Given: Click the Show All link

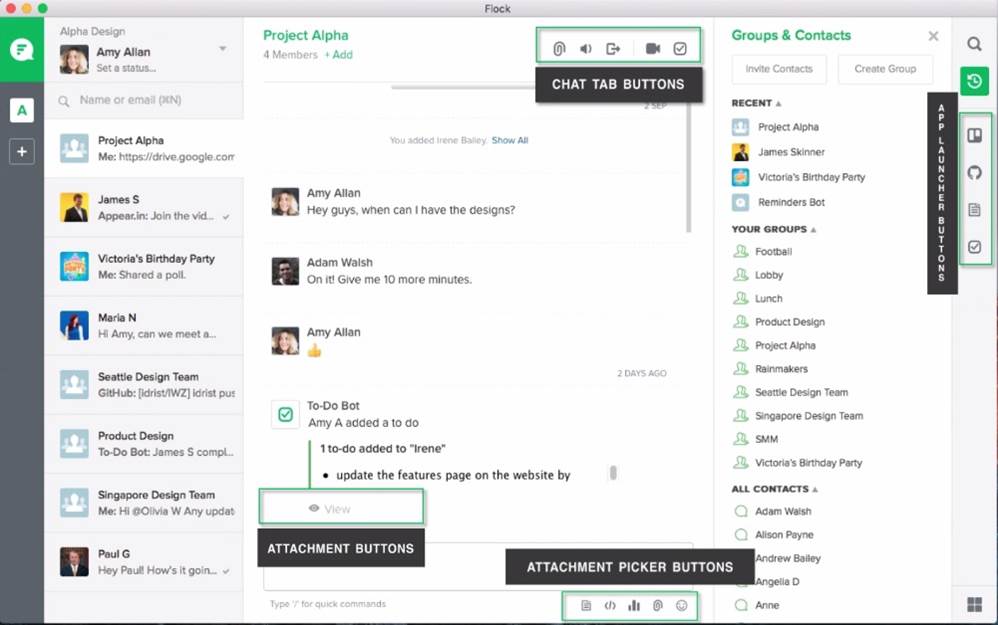Looking at the screenshot, I should point(510,140).
